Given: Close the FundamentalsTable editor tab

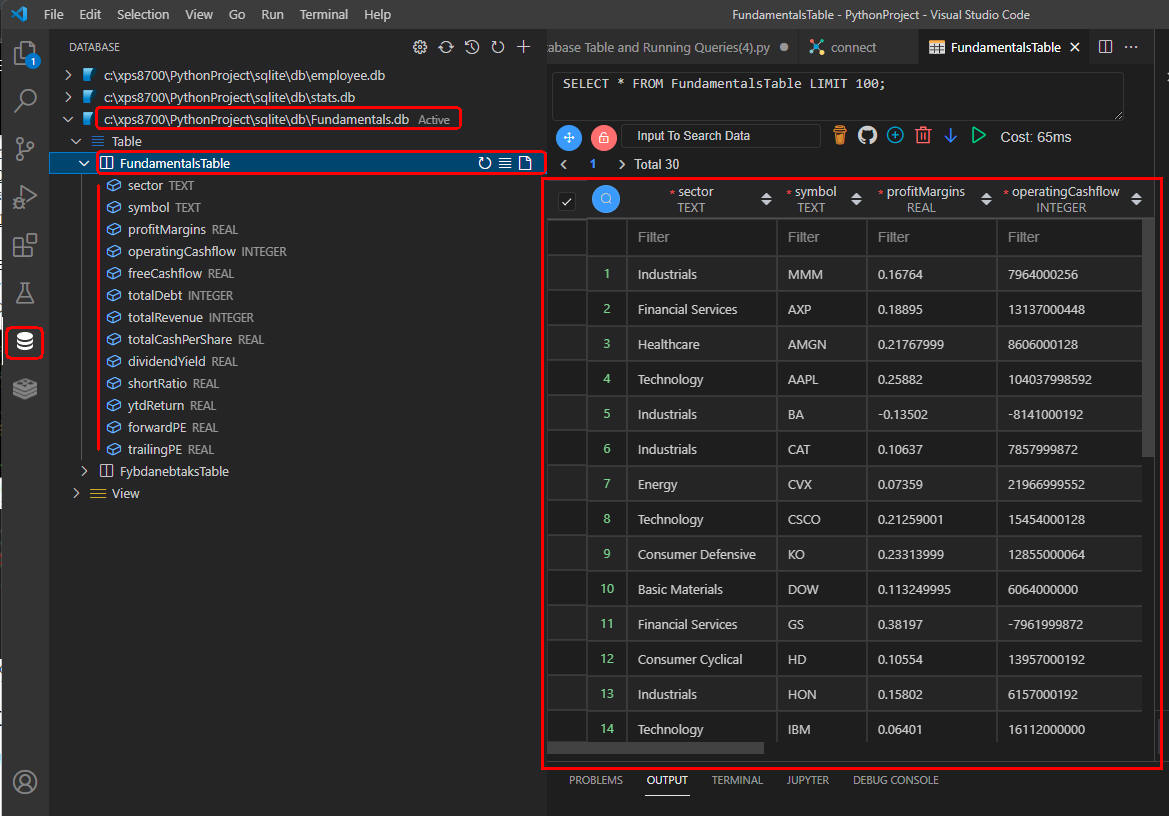Looking at the screenshot, I should click(1074, 47).
